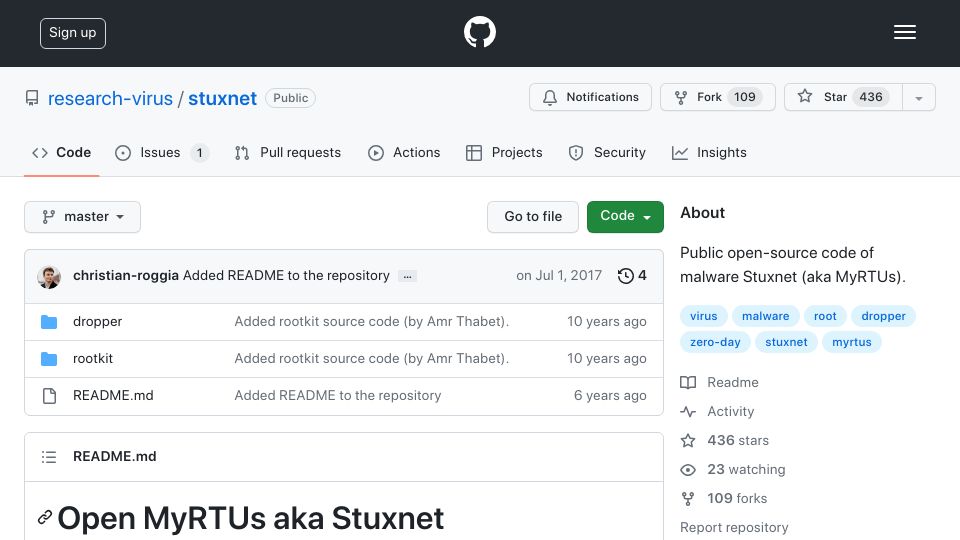This screenshot has height=540, width=960.
Task: Switch to the Code tab
Action: click(x=61, y=152)
